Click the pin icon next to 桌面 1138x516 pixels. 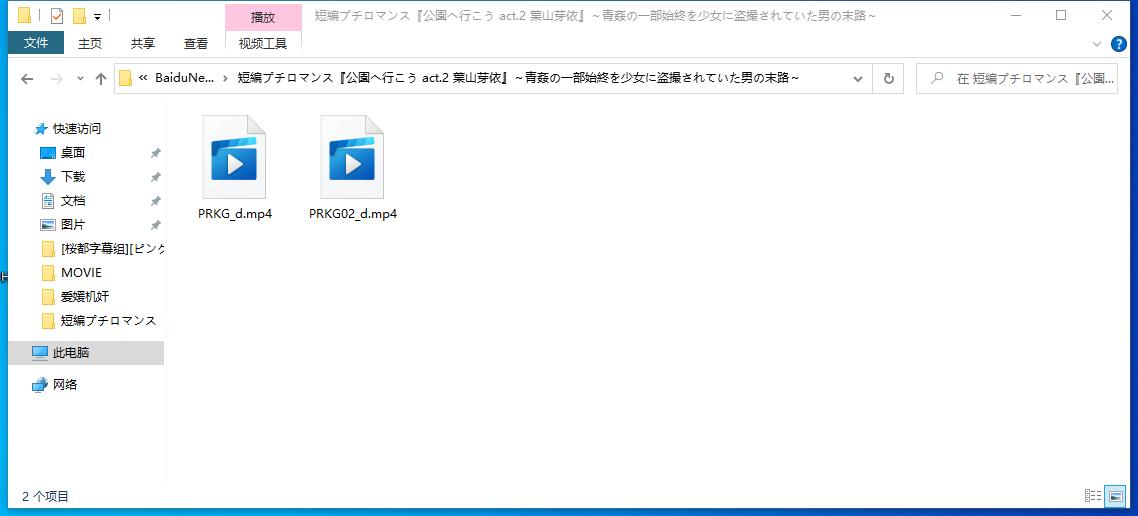(x=155, y=153)
